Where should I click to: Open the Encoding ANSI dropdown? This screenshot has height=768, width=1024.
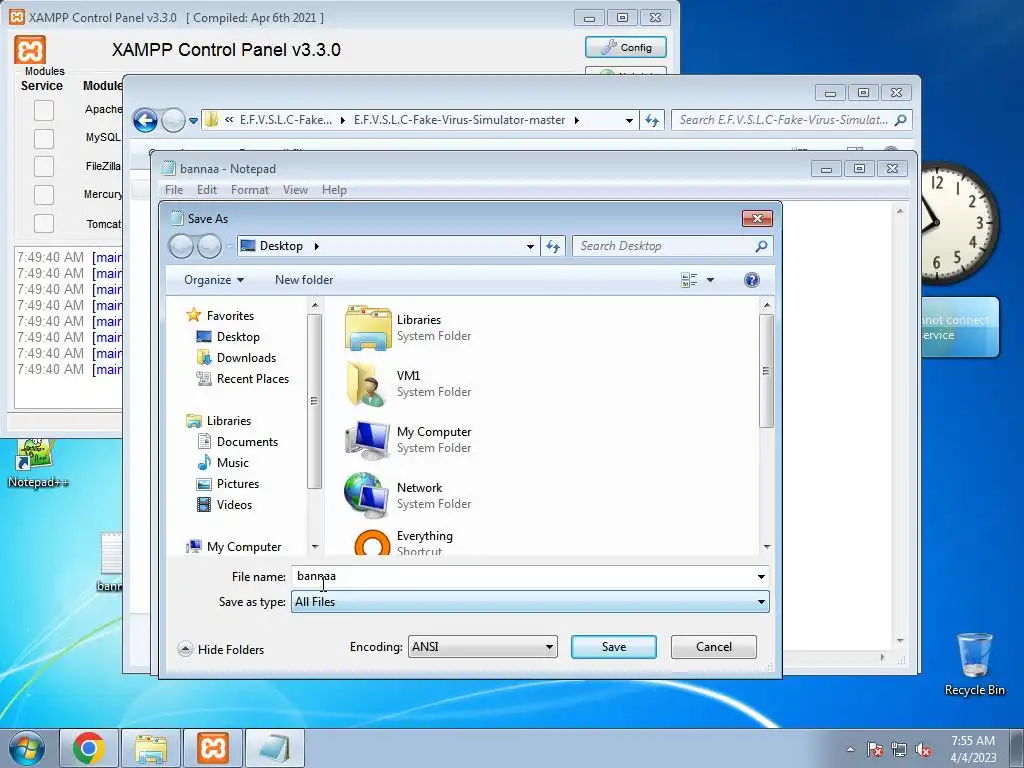[549, 647]
